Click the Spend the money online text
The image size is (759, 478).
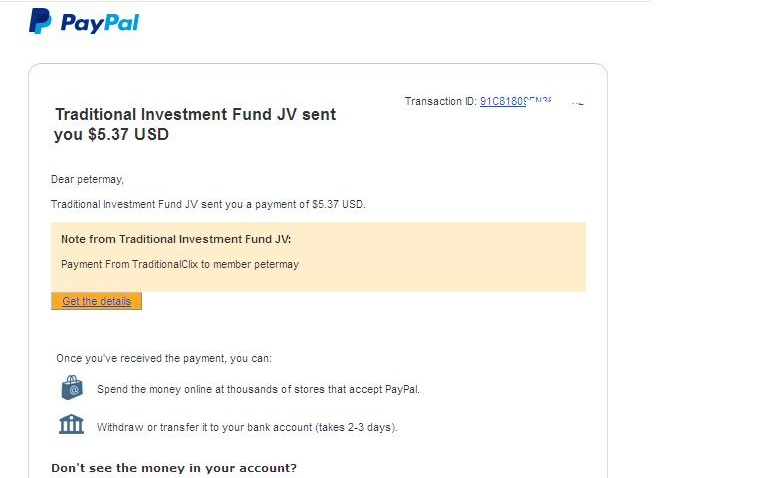click(x=258, y=389)
